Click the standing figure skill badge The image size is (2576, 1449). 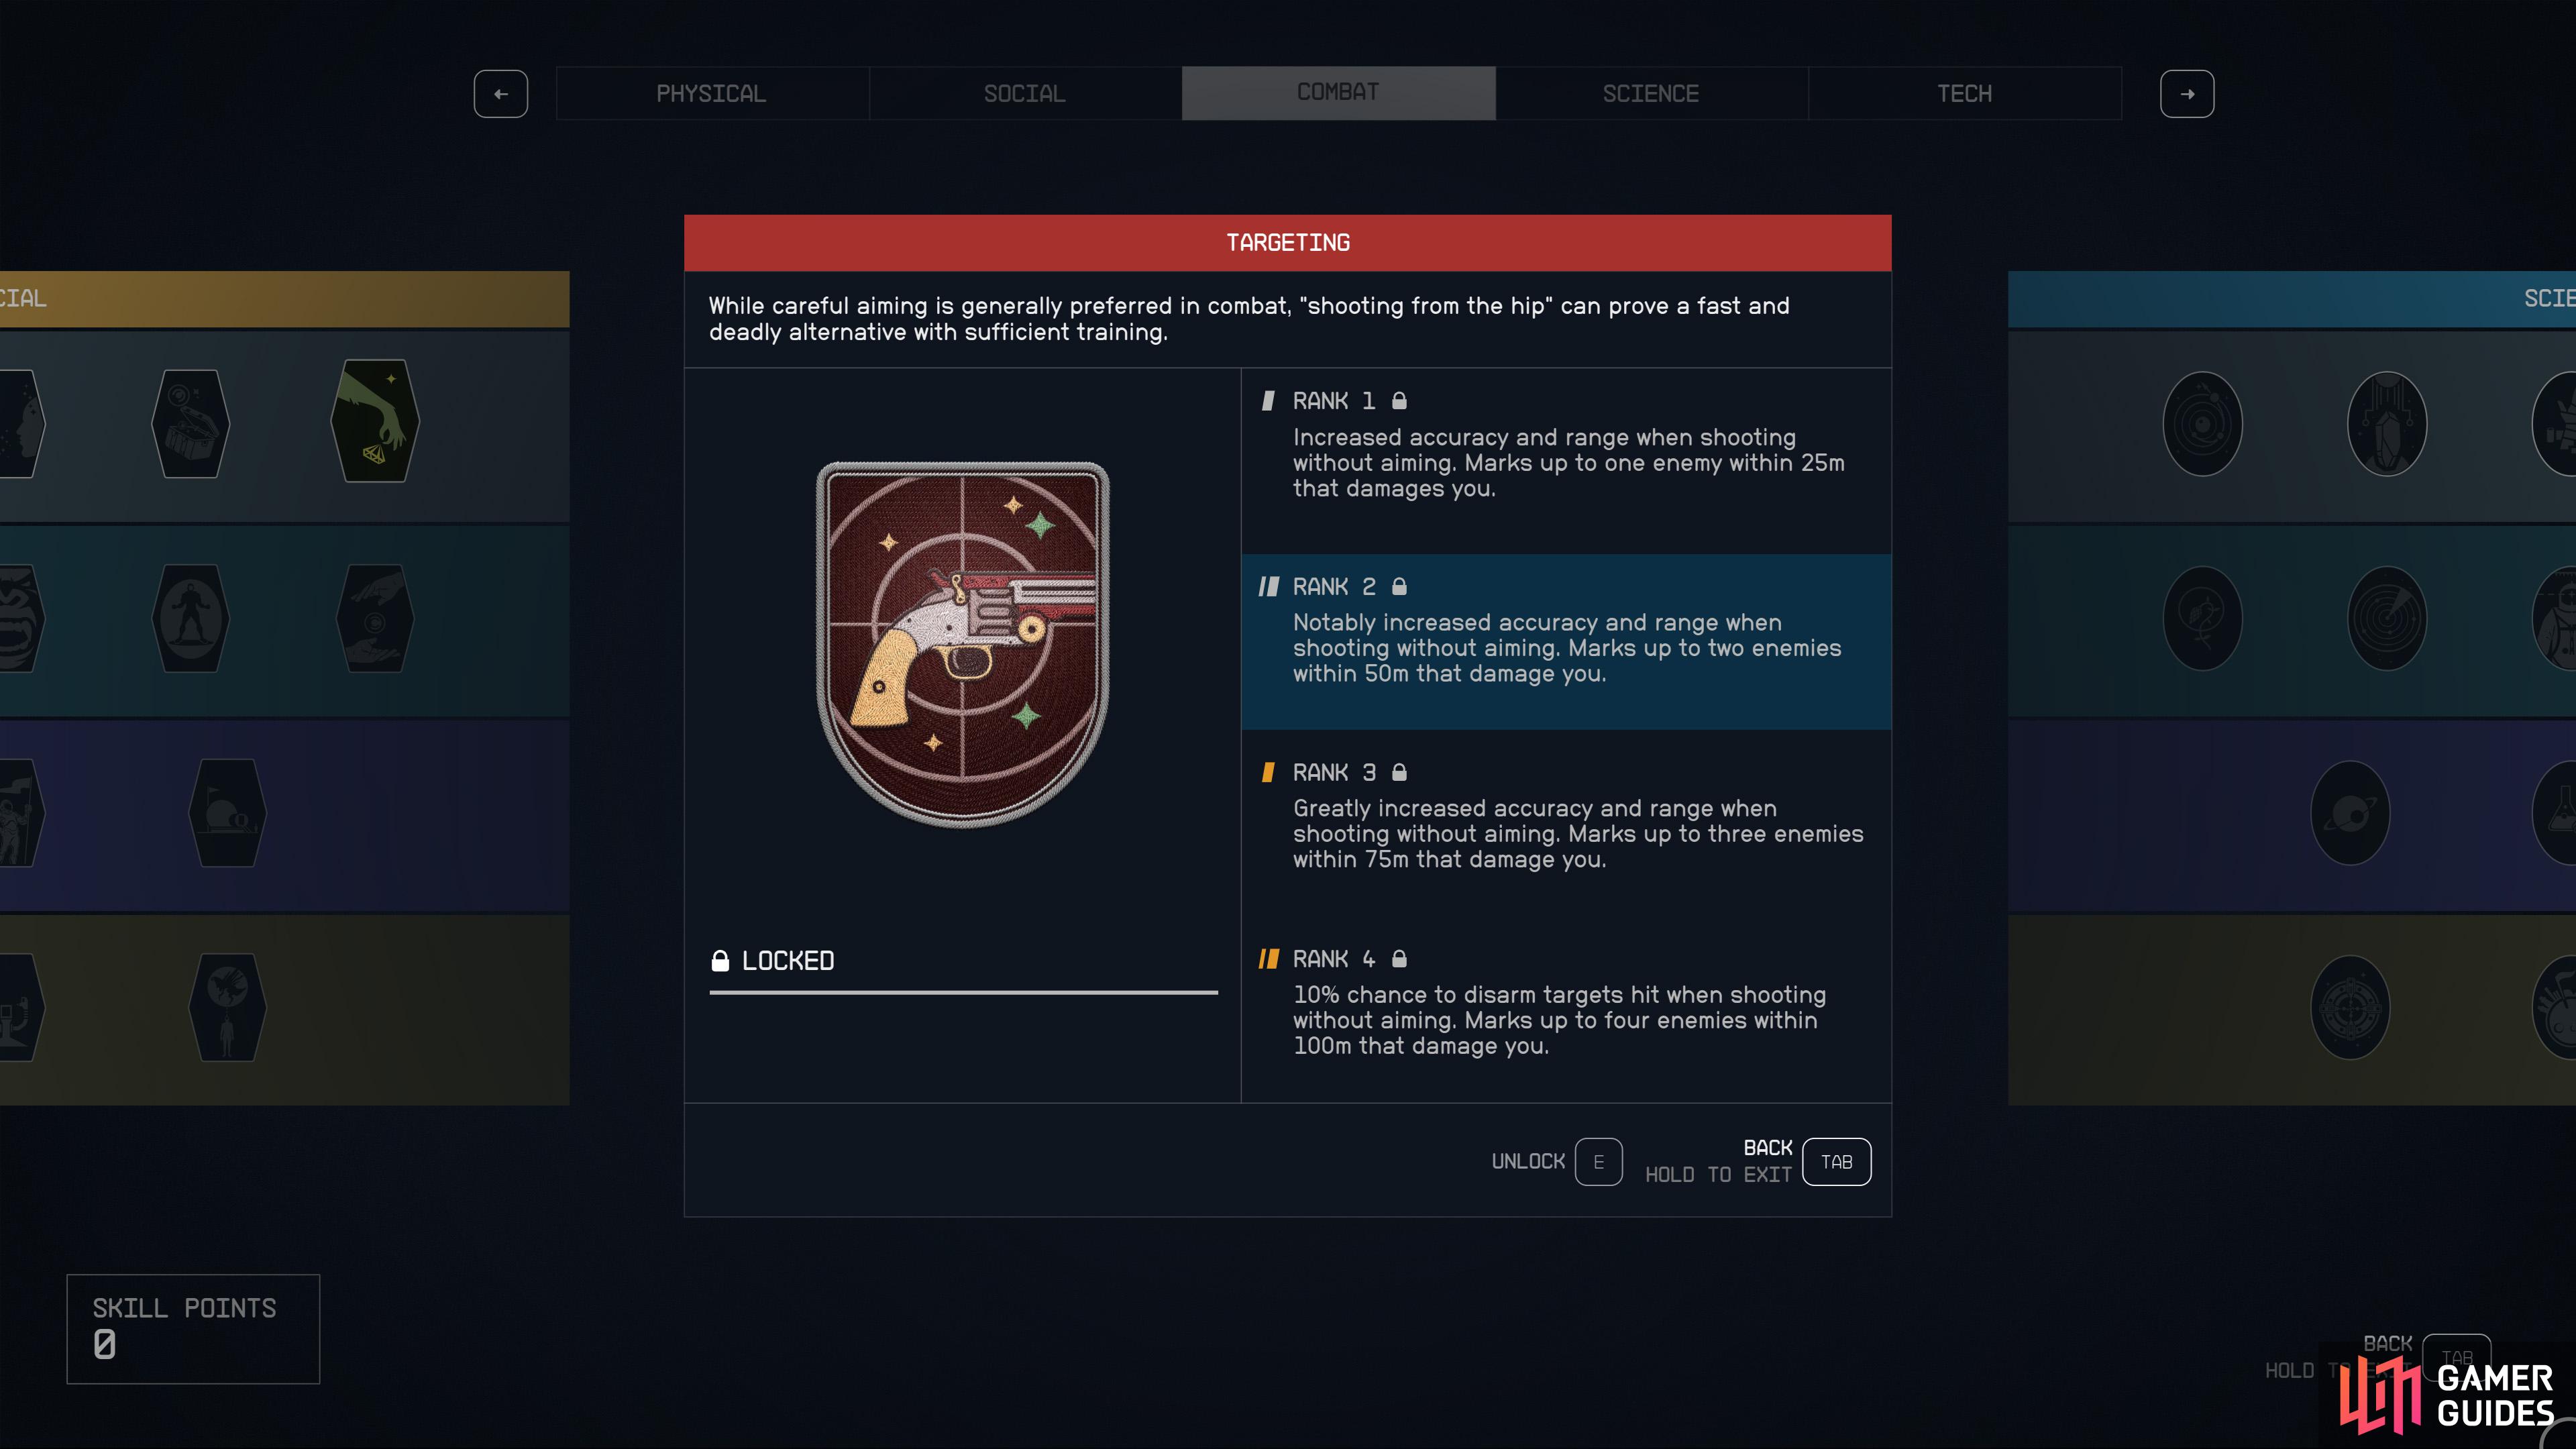[190, 618]
